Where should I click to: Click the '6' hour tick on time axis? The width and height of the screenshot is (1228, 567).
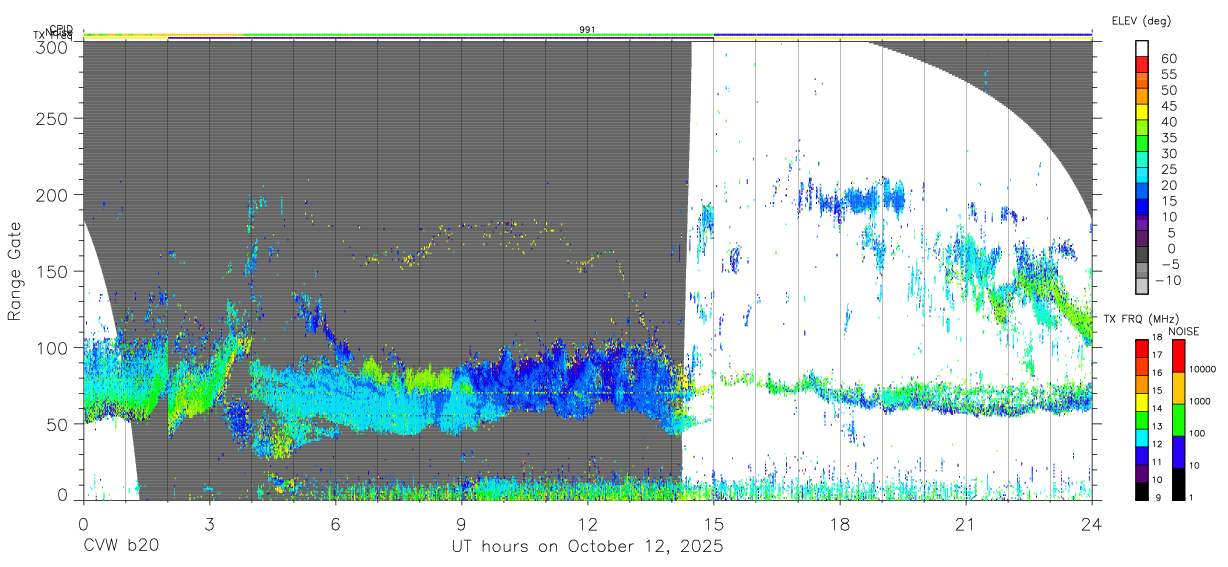[335, 524]
